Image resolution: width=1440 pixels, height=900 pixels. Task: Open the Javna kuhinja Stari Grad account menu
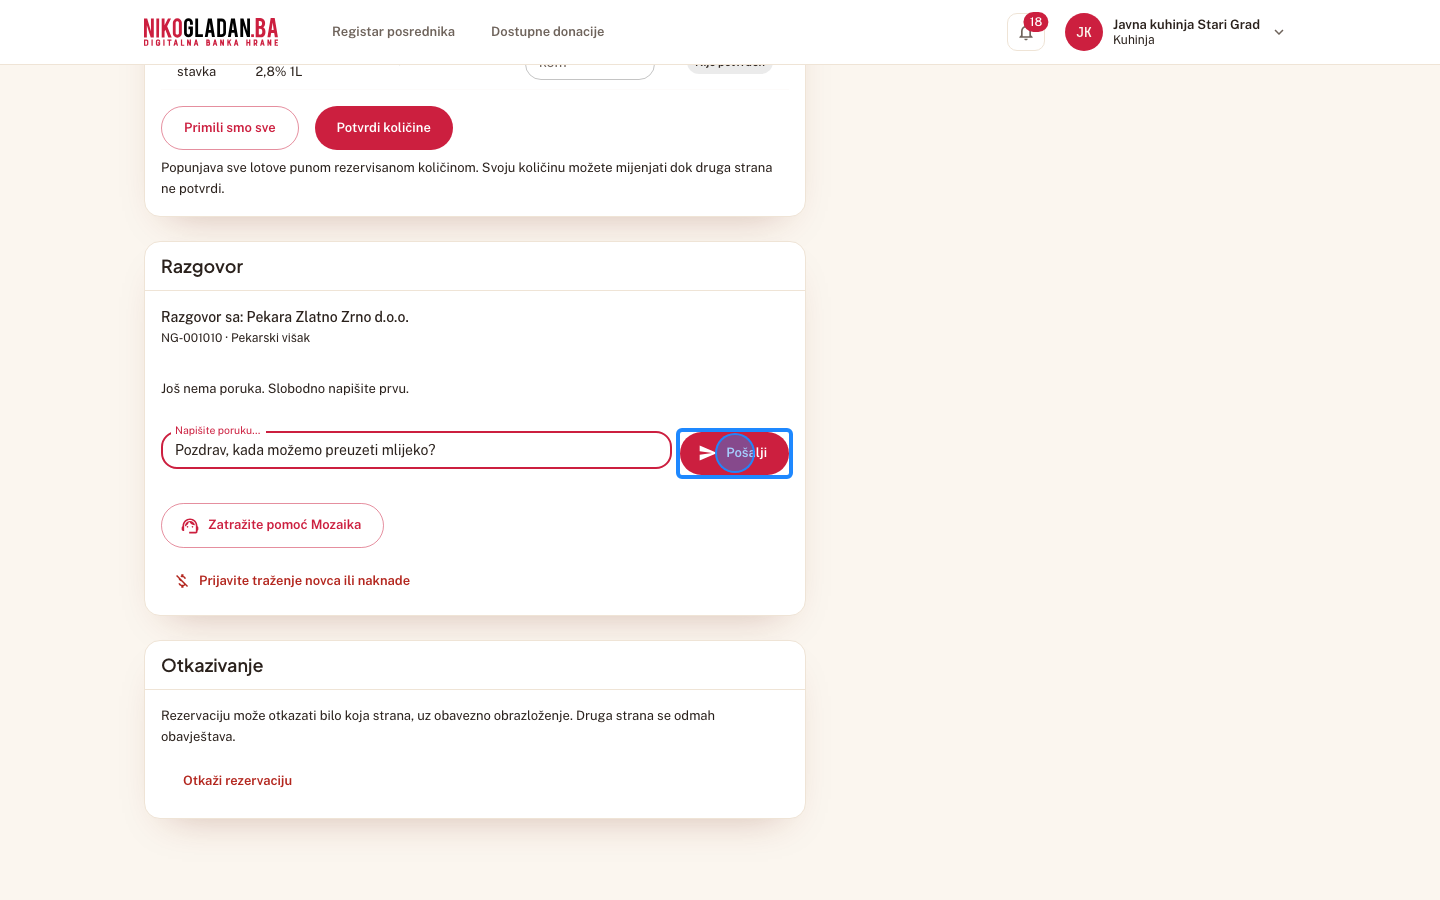pyautogui.click(x=1186, y=32)
